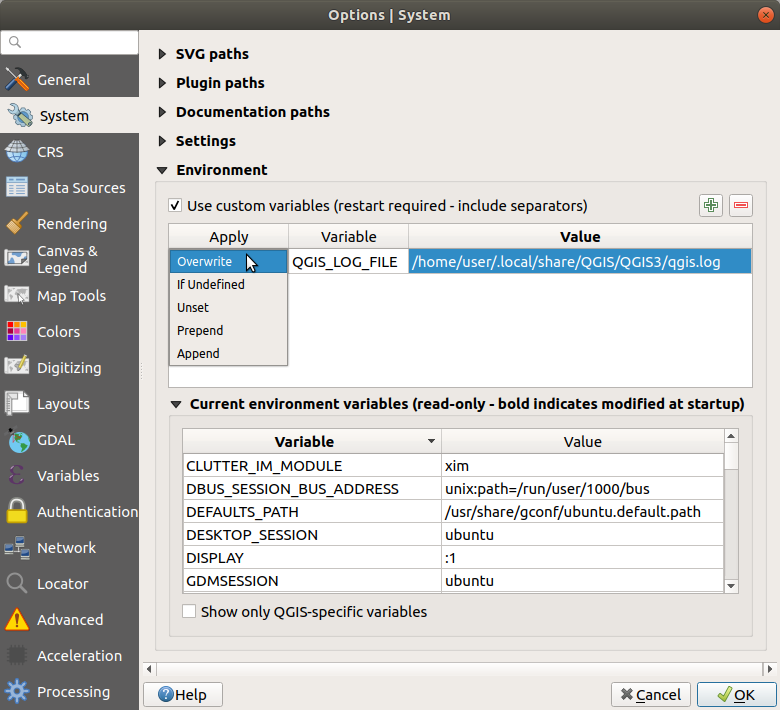Switch to the Network settings tab
This screenshot has width=780, height=710.
click(66, 548)
